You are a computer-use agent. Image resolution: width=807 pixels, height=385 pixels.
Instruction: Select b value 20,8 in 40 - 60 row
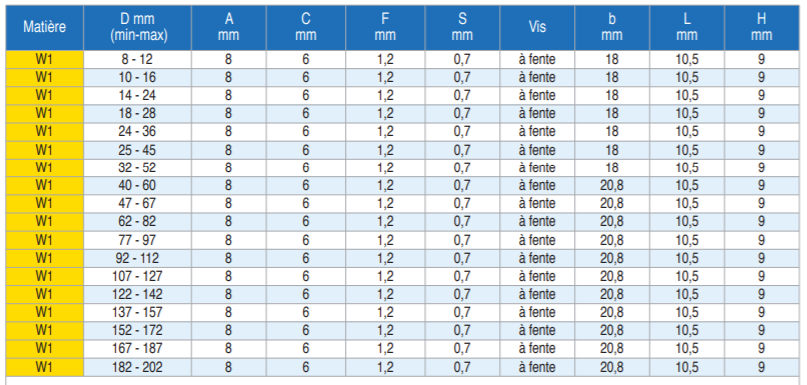pos(612,186)
